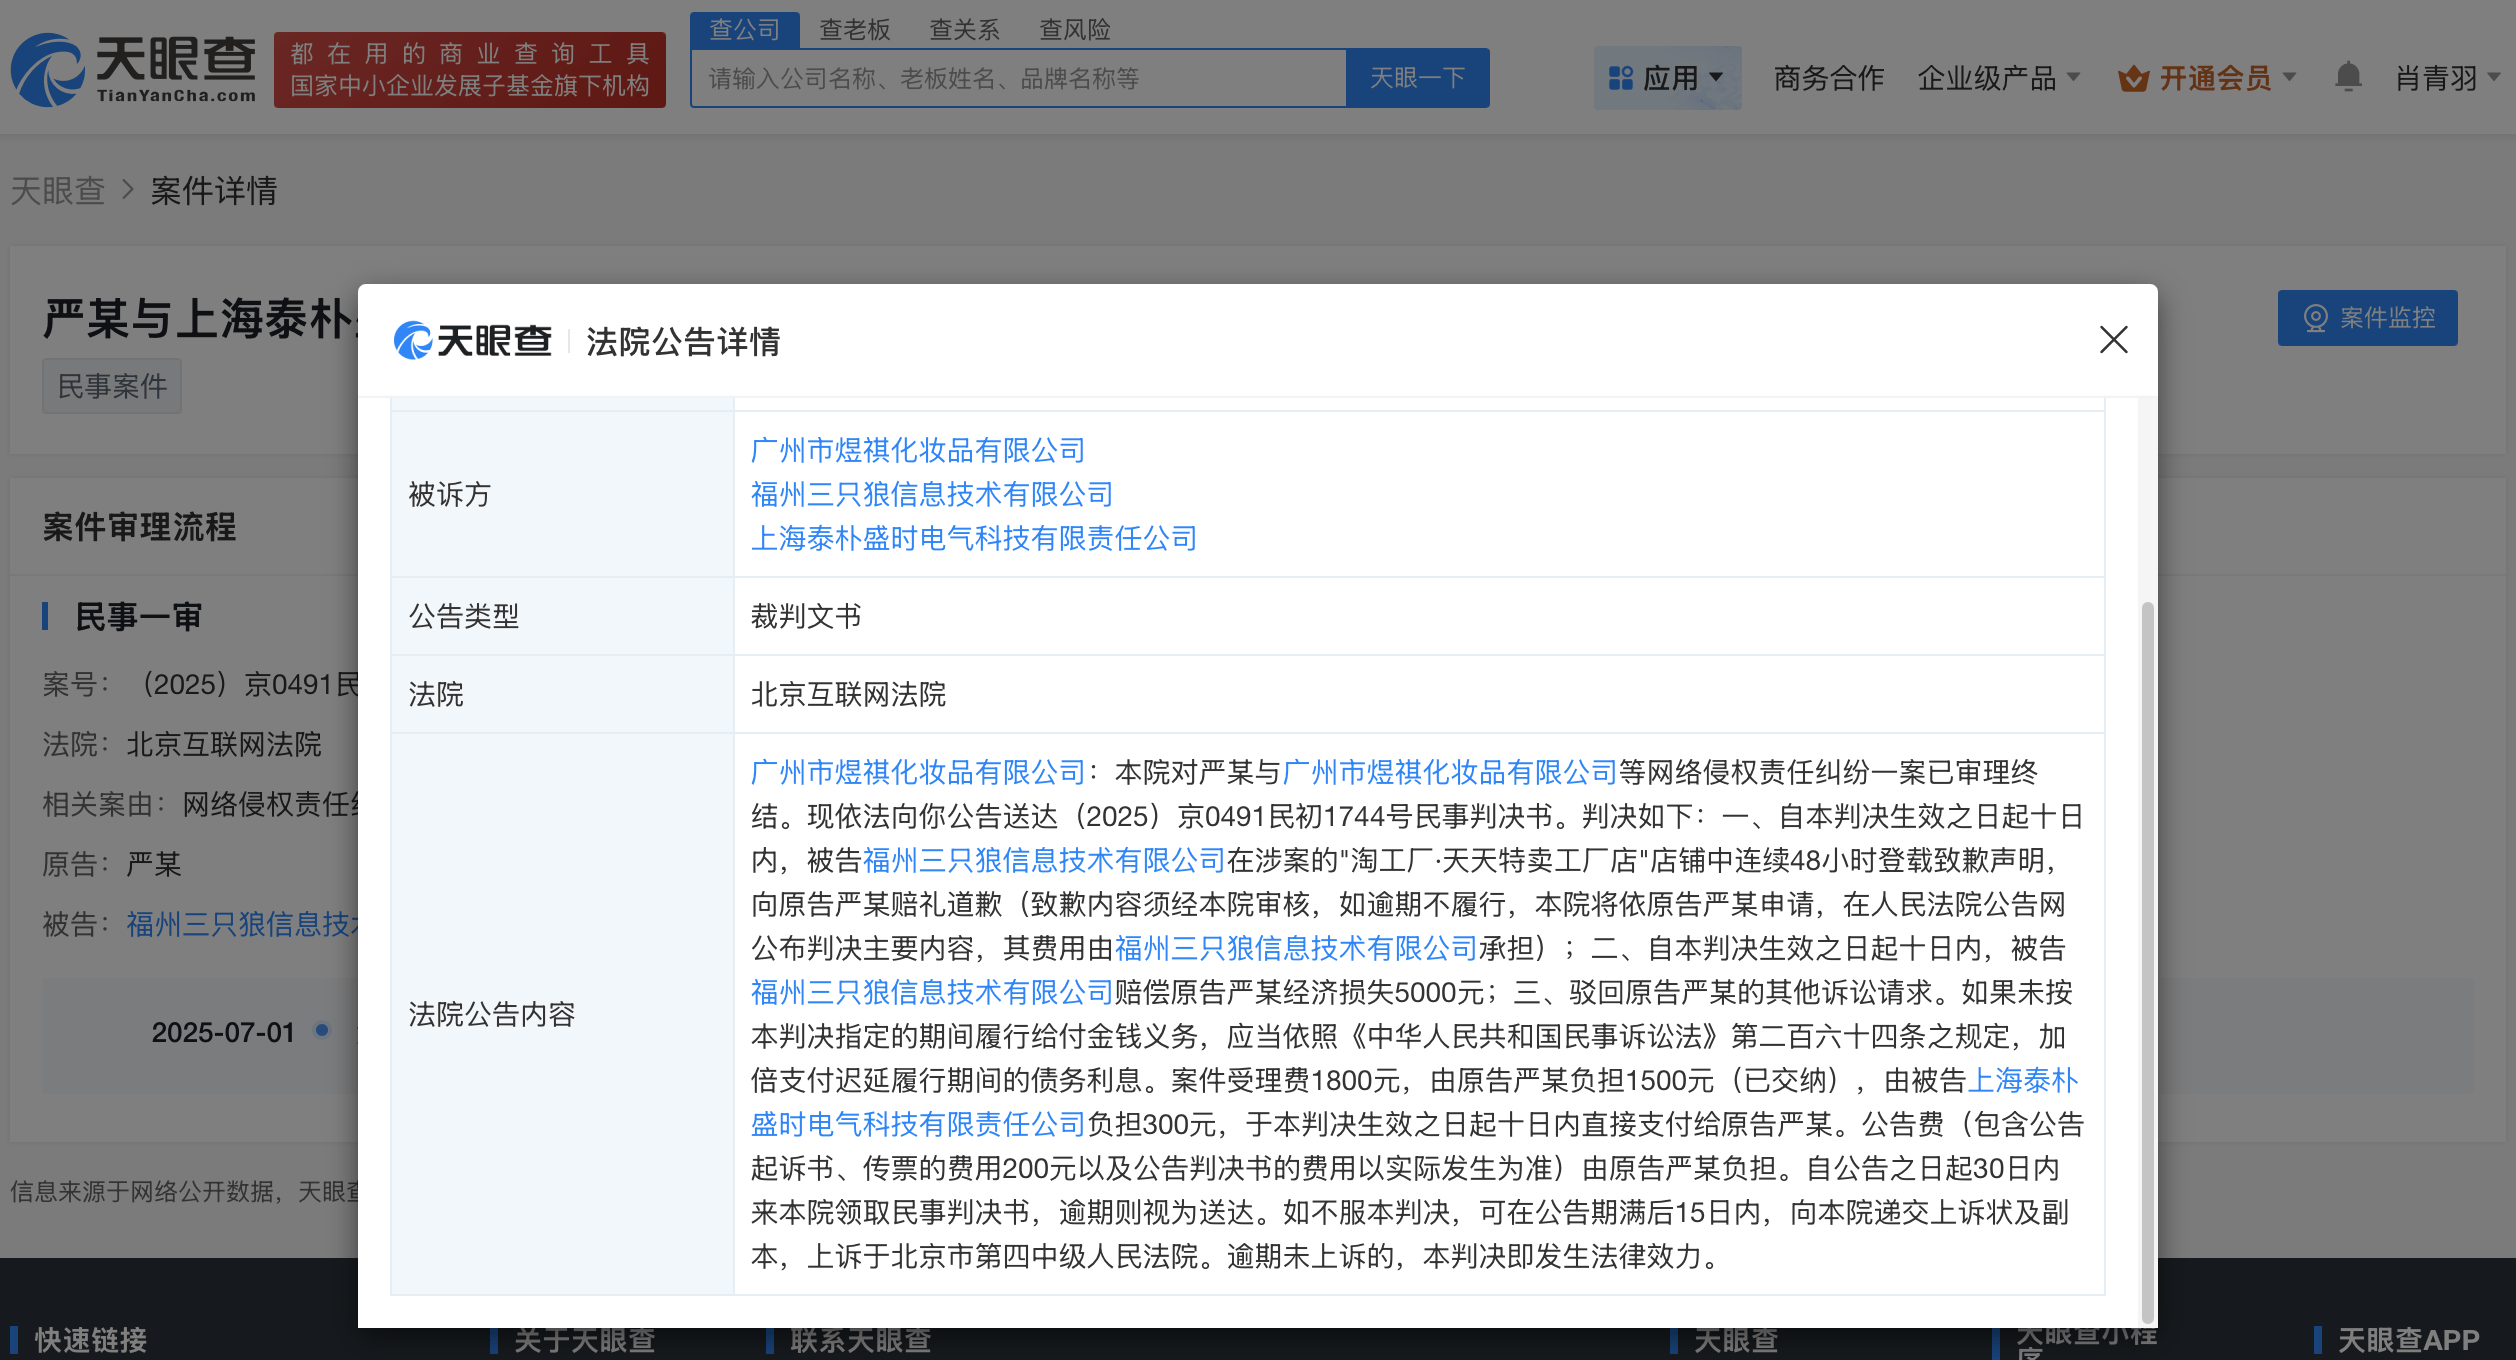2516x1360 pixels.
Task: Click the 被诉方 label cell
Action: point(562,494)
